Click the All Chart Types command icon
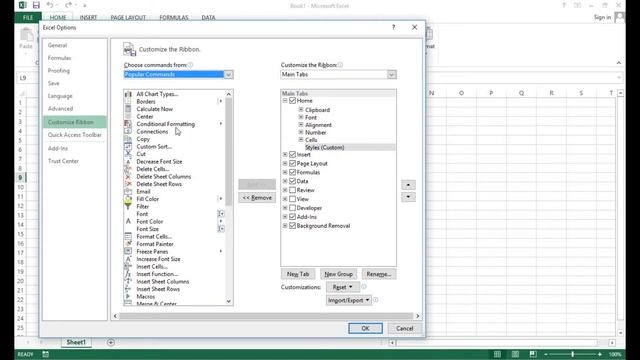Screen dimensions: 640x360 click(x=128, y=94)
